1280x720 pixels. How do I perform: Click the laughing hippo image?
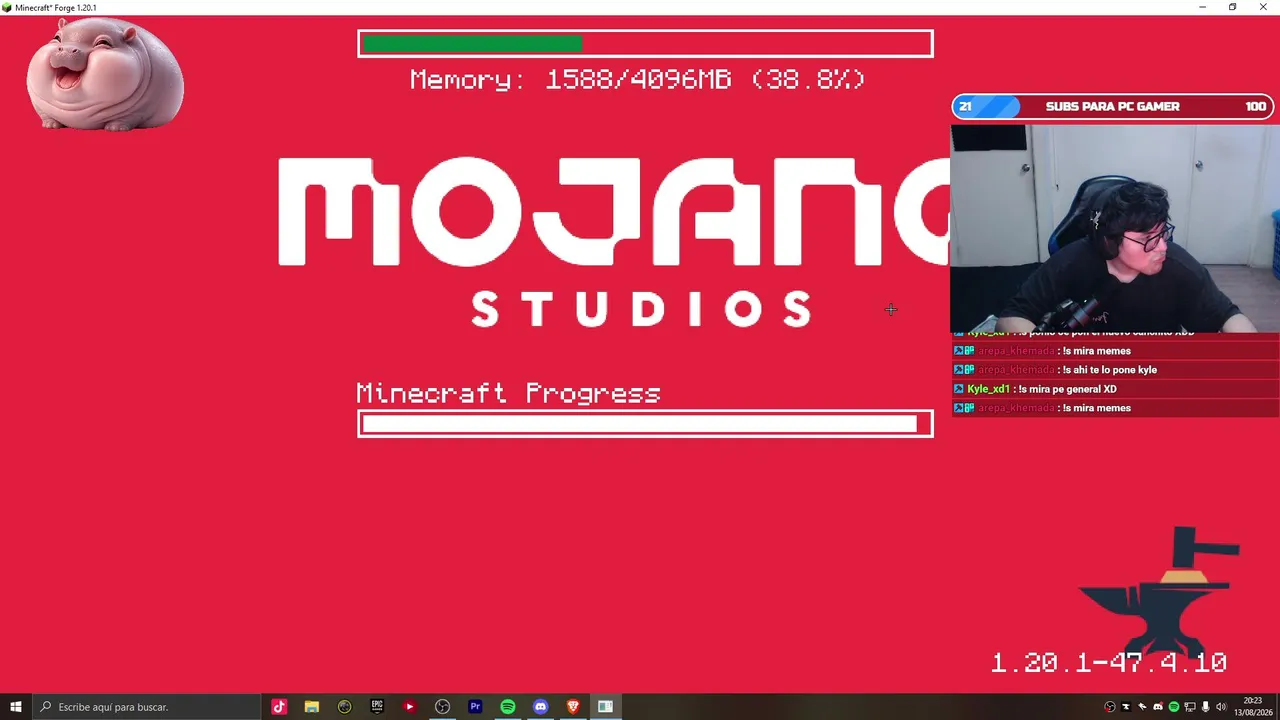click(x=105, y=75)
